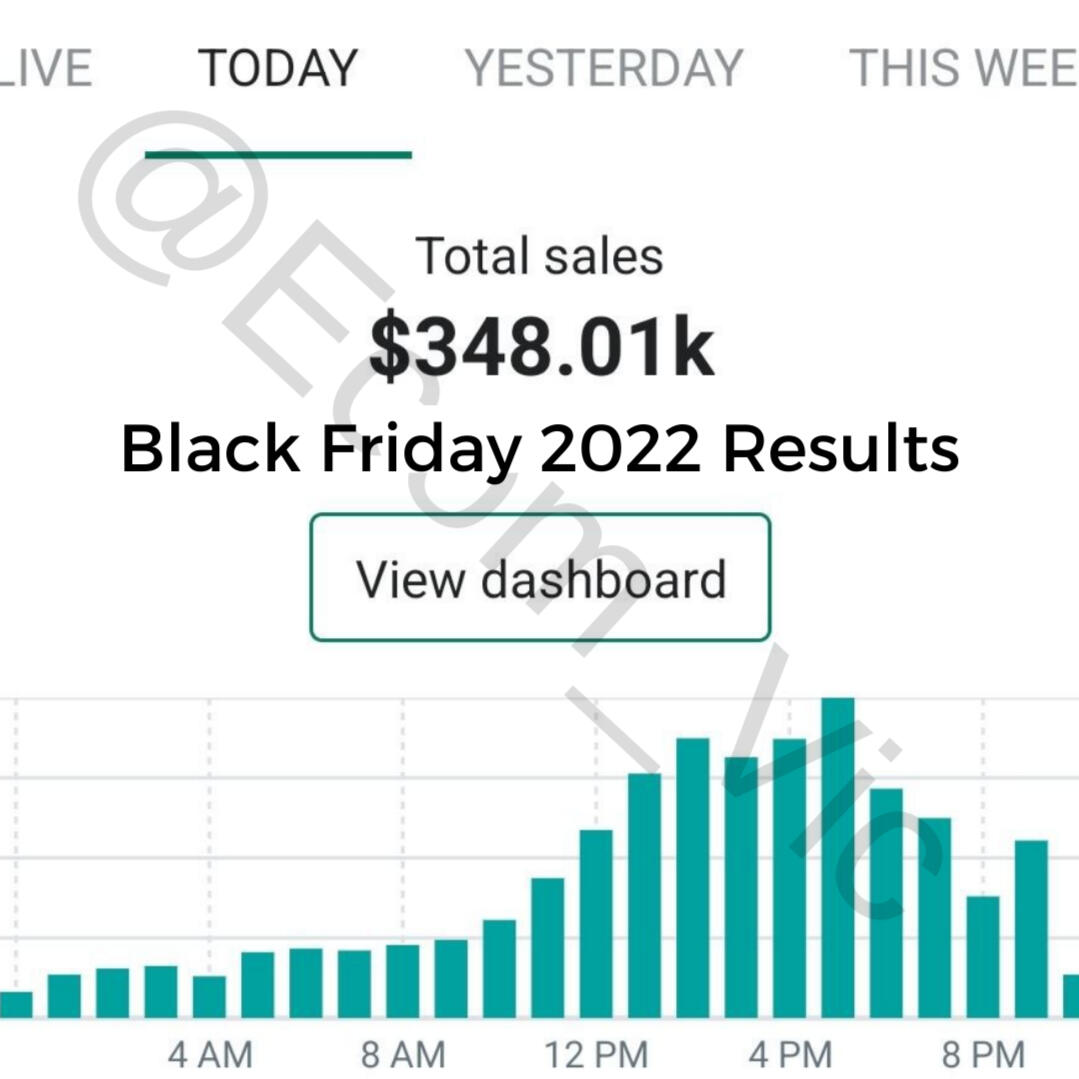Click the $348.01k total sales figure
The height and width of the screenshot is (1079, 1079).
(541, 349)
